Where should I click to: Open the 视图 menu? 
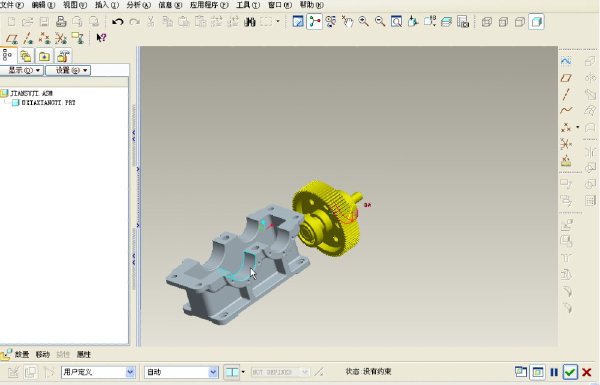[x=75, y=5]
